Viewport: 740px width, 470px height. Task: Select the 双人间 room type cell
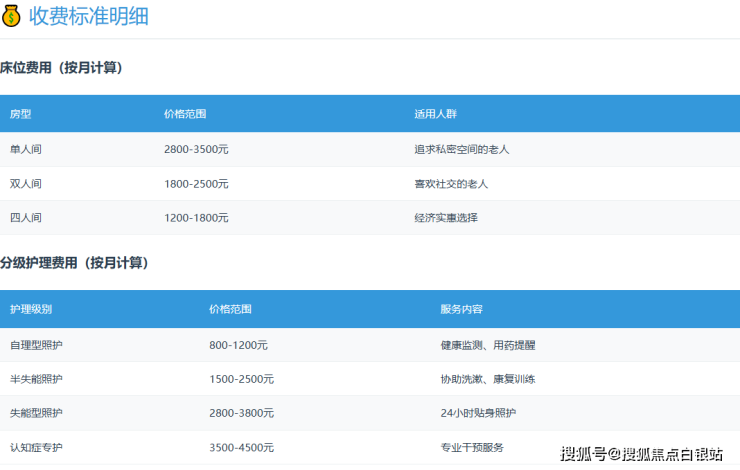pyautogui.click(x=26, y=184)
